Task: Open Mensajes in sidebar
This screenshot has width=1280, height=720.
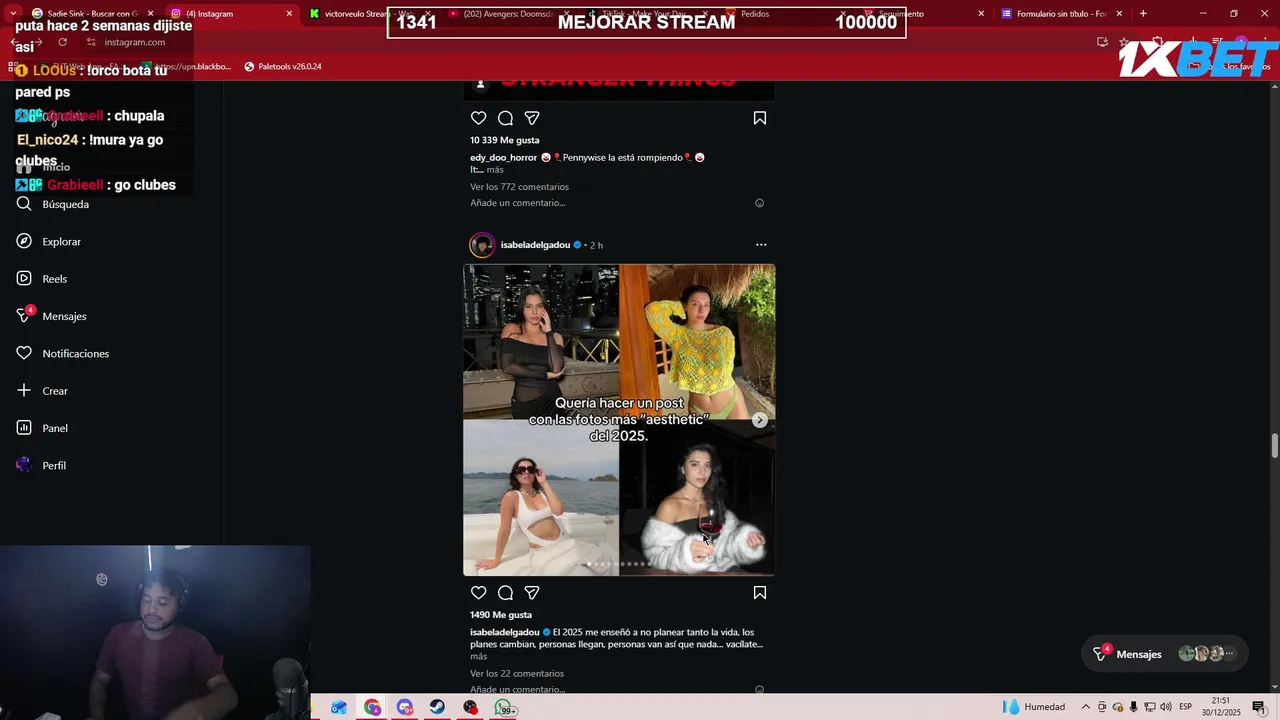Action: click(51, 316)
